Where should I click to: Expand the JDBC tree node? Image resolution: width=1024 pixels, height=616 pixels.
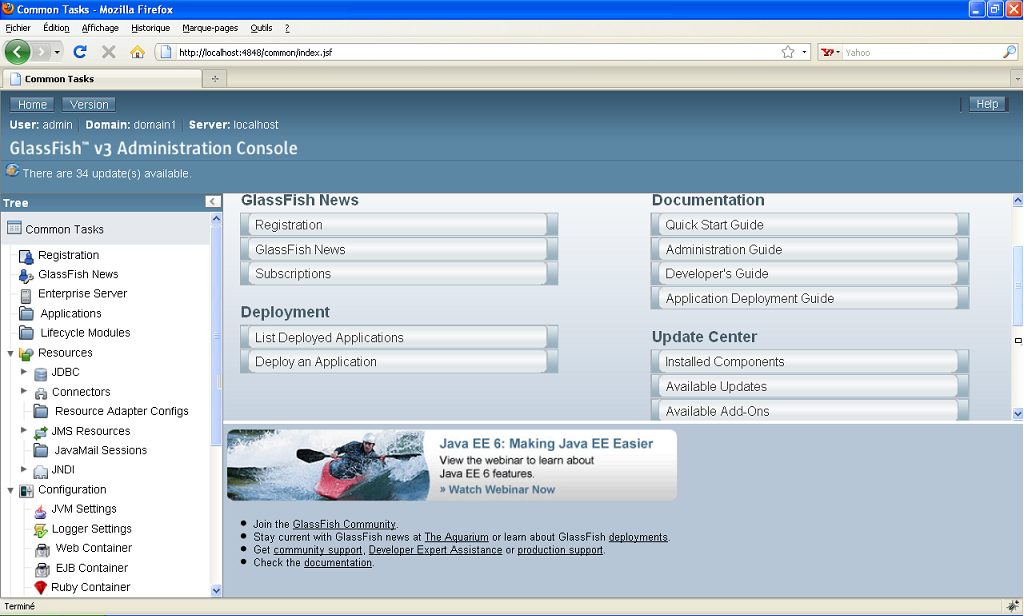[24, 372]
